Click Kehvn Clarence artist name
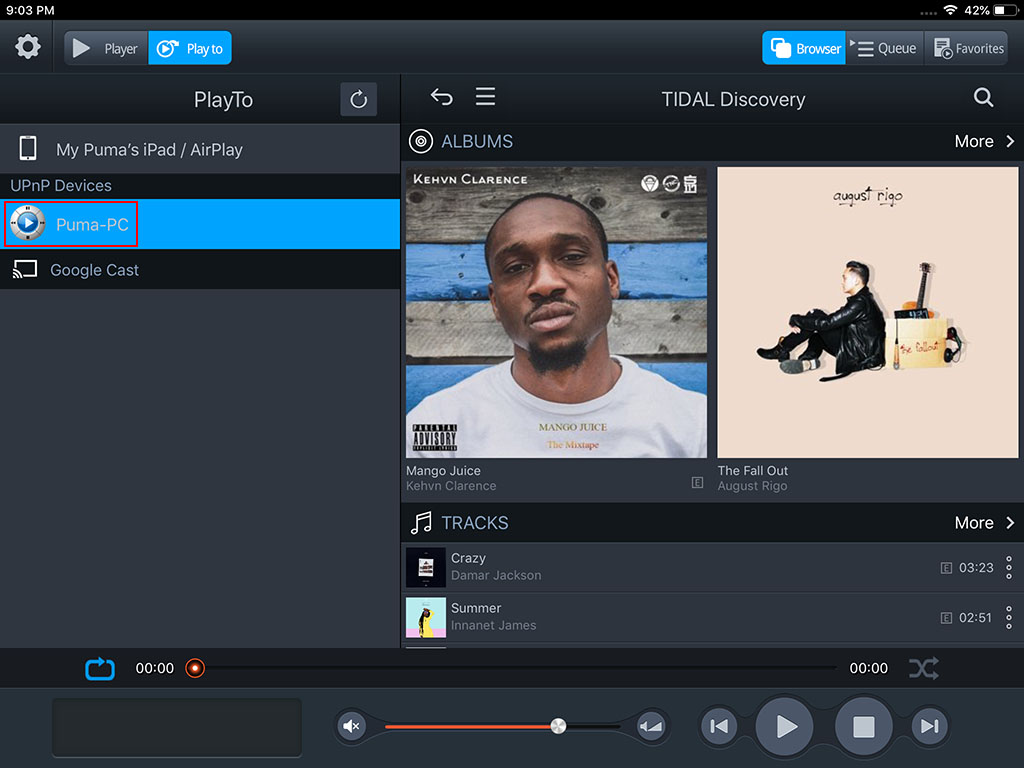Image resolution: width=1024 pixels, height=768 pixels. (x=451, y=486)
